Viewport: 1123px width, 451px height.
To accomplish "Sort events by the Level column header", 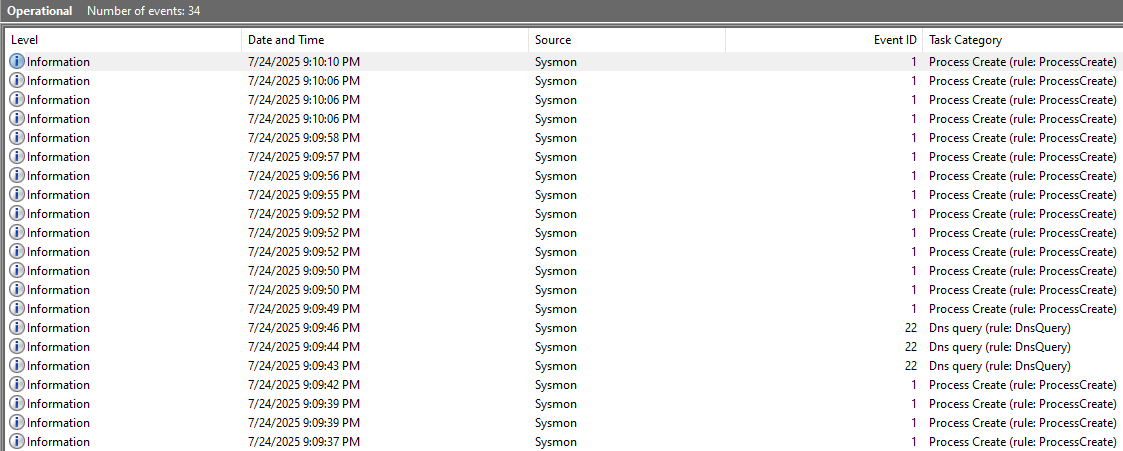I will click(x=25, y=40).
